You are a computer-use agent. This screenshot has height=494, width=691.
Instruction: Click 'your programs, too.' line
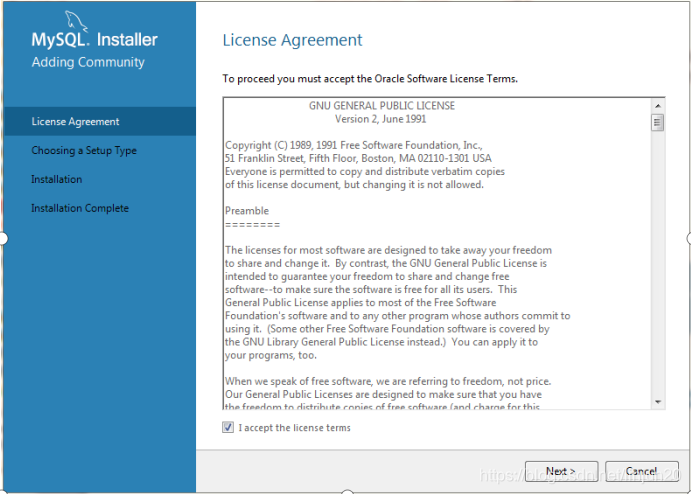pos(271,355)
